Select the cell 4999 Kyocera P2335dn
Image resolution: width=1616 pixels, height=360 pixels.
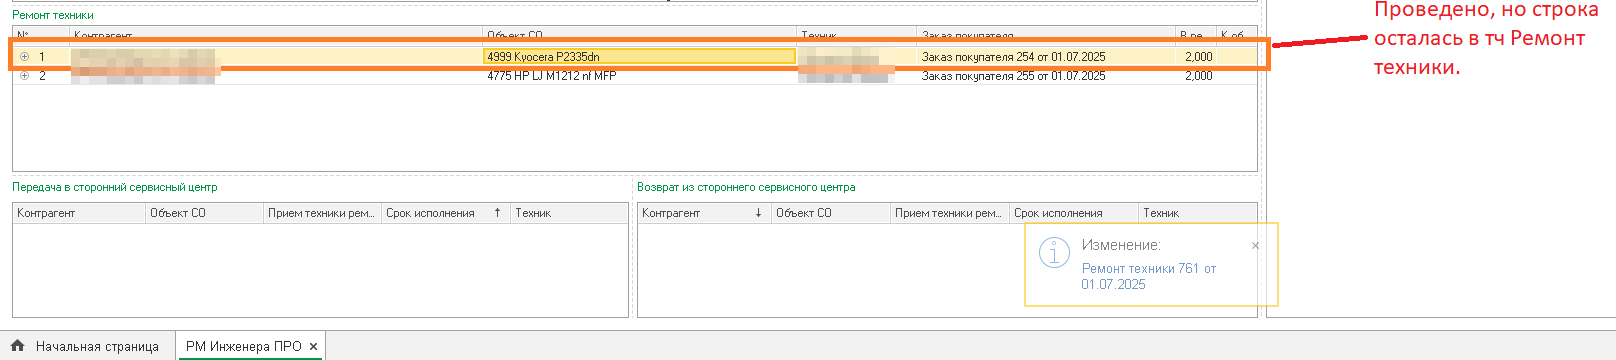(639, 57)
